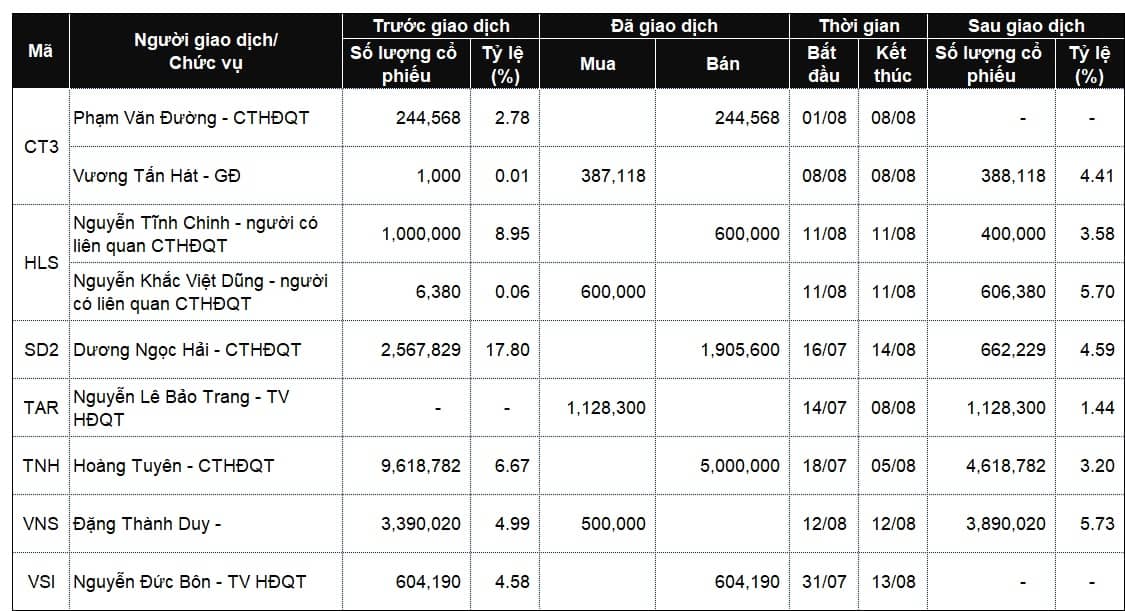The image size is (1125, 611).
Task: Select Phạm Văn Đường - CTHĐQT name cell
Action: (191, 118)
